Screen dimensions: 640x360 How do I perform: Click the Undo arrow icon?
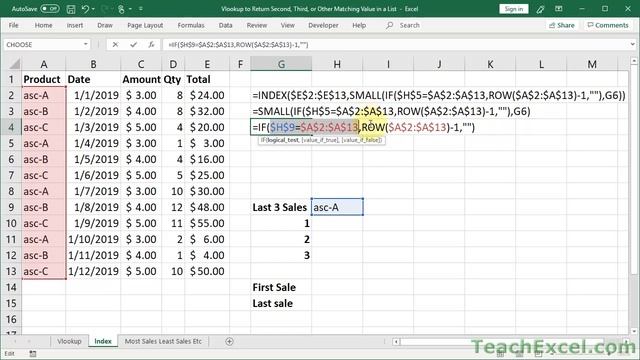tap(85, 9)
